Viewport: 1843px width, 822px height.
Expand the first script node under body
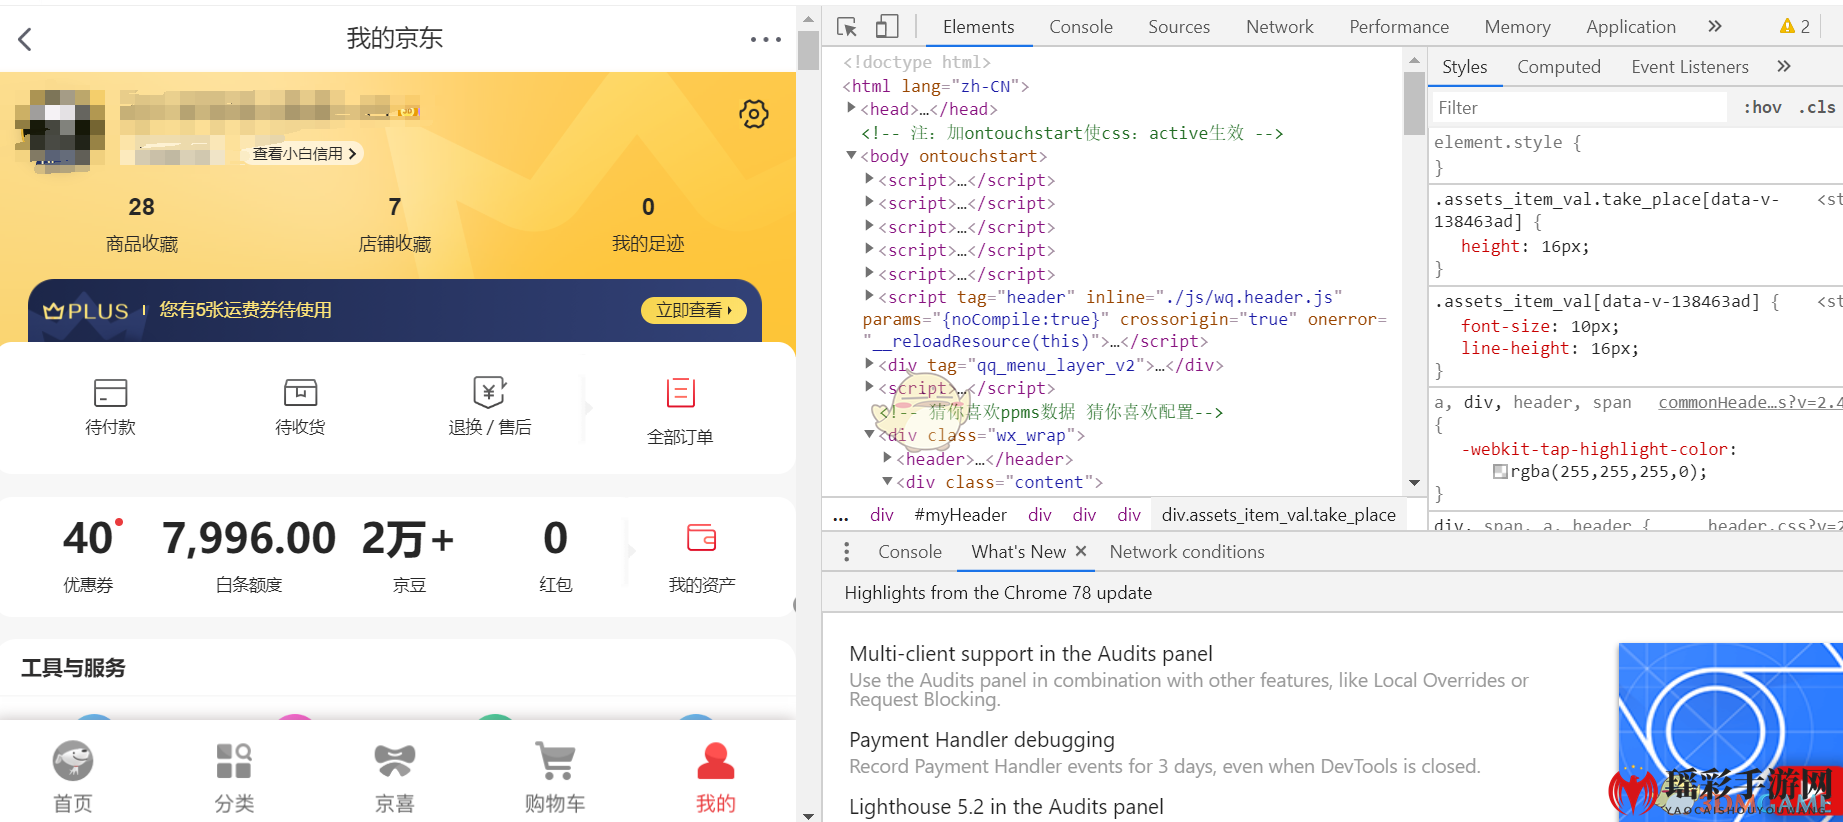[870, 179]
